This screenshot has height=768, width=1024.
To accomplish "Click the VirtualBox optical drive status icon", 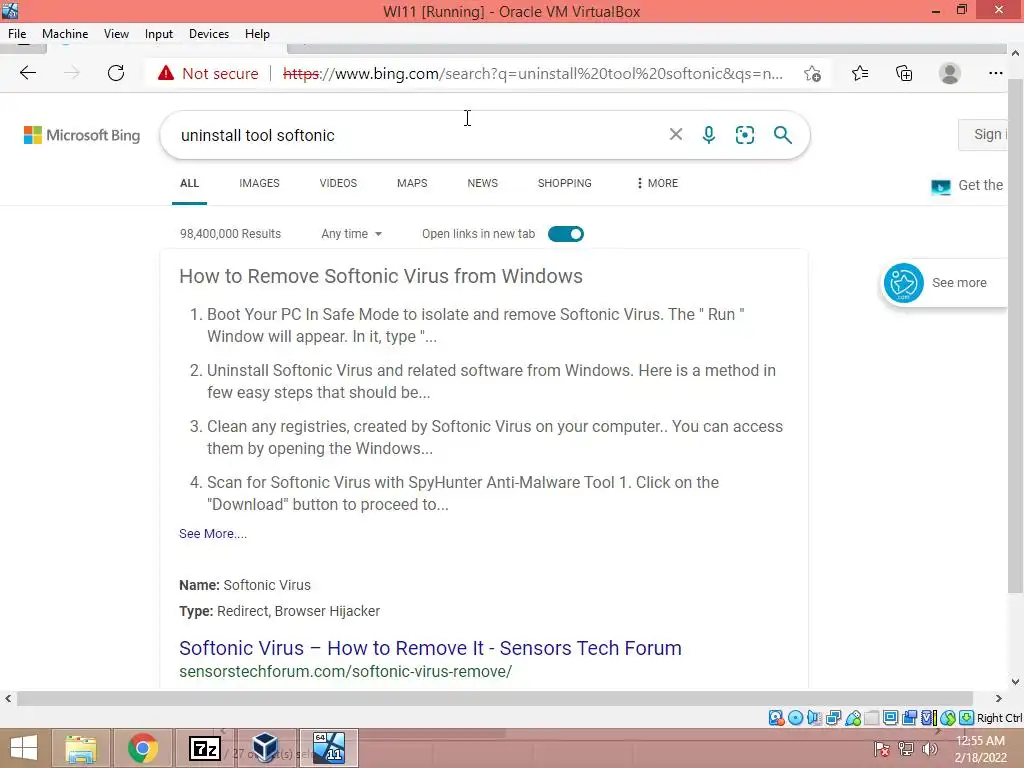I will point(795,718).
